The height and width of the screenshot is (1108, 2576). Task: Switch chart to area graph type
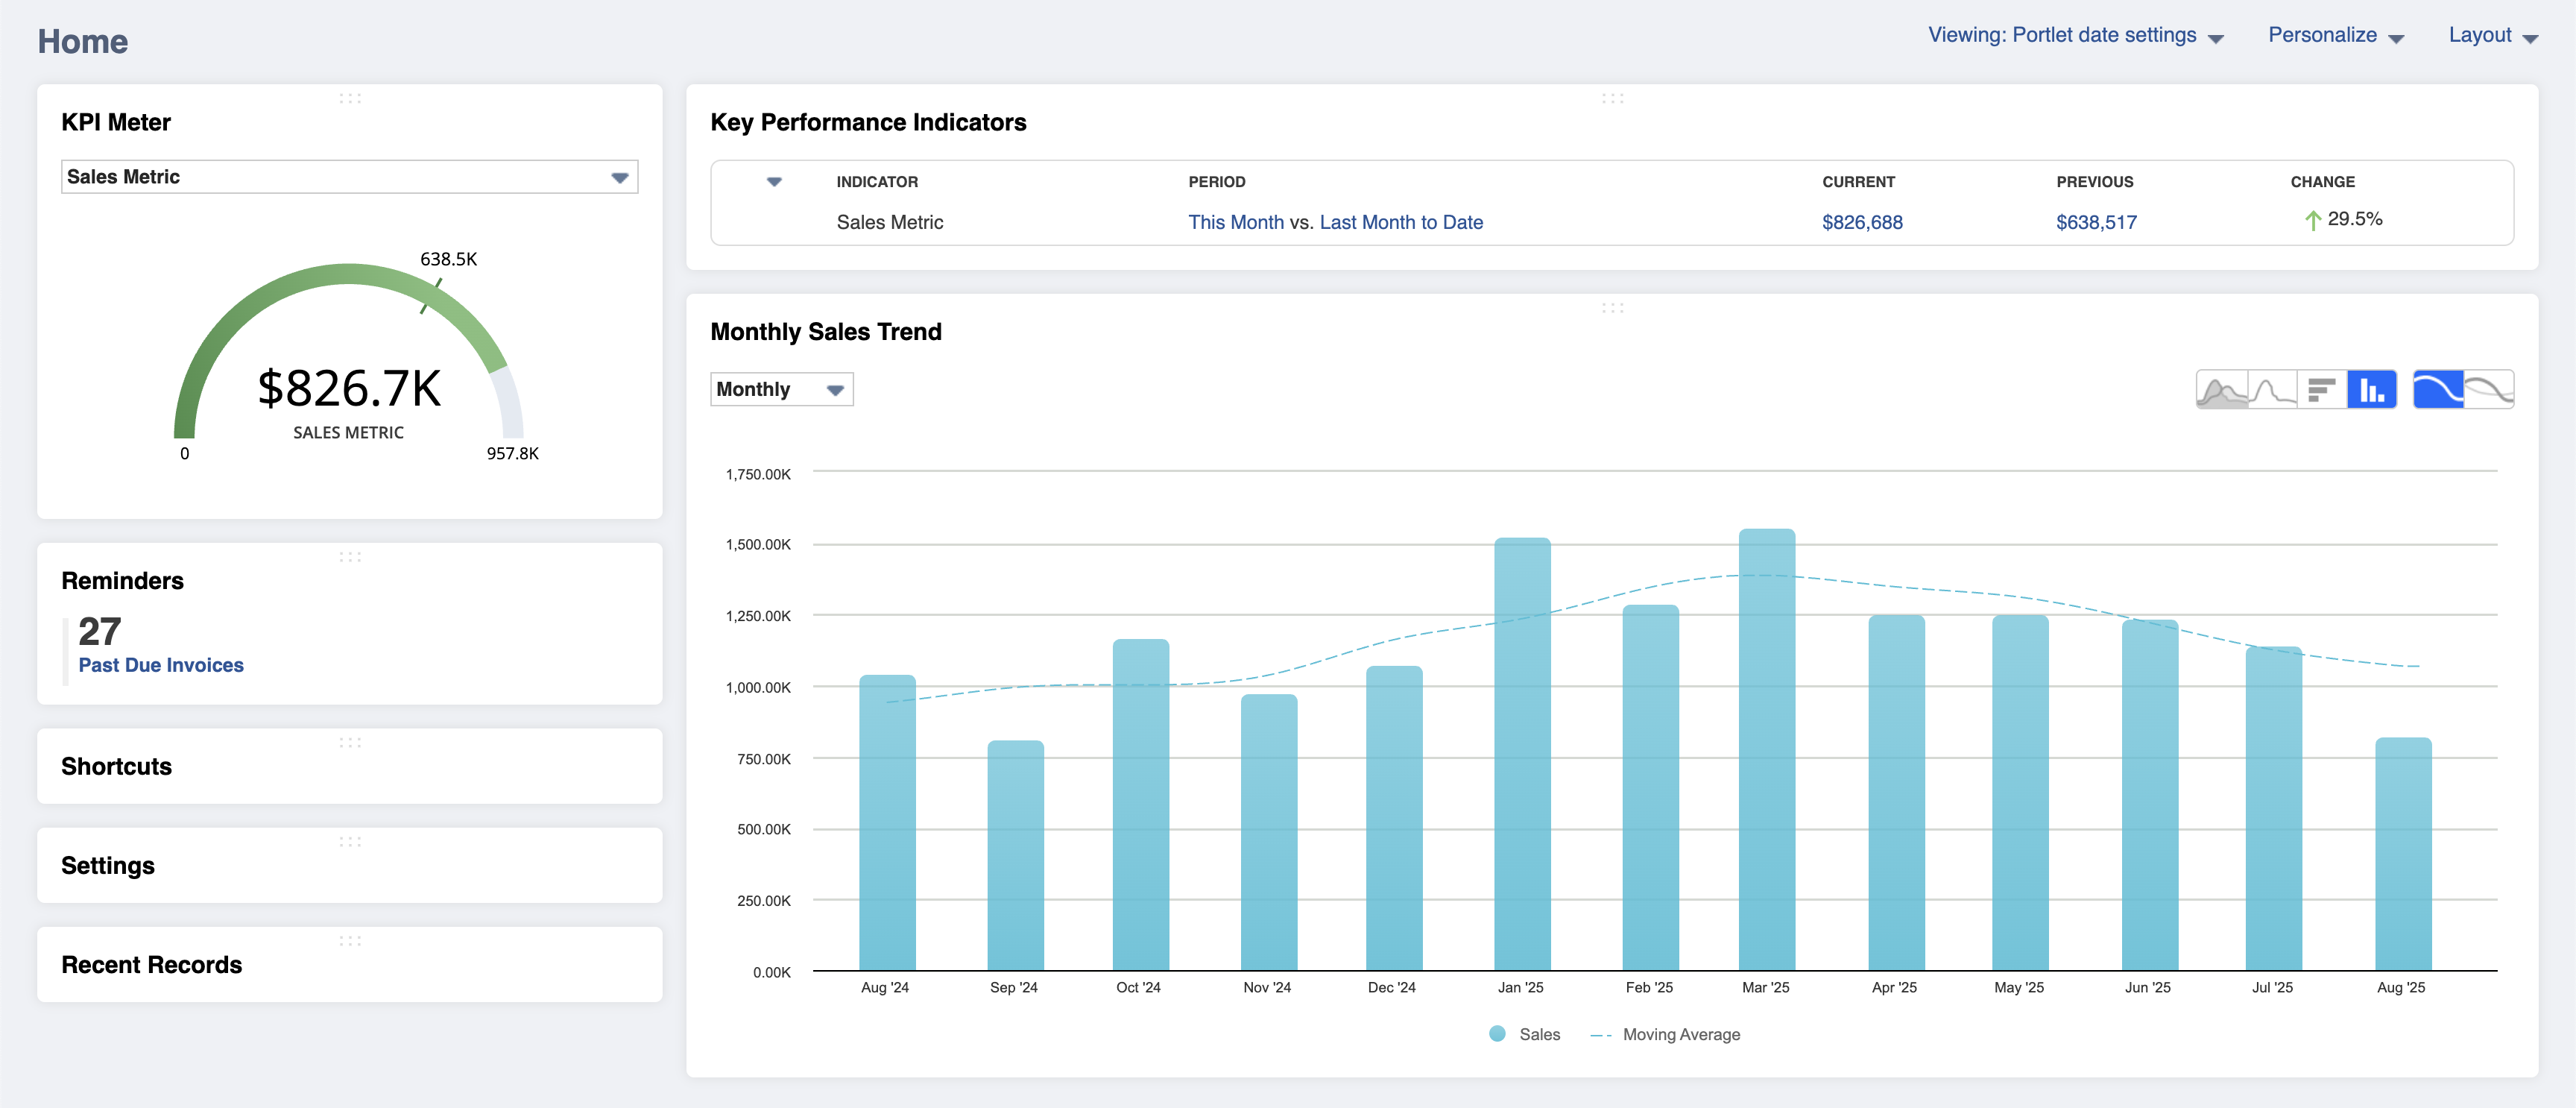(x=2221, y=389)
